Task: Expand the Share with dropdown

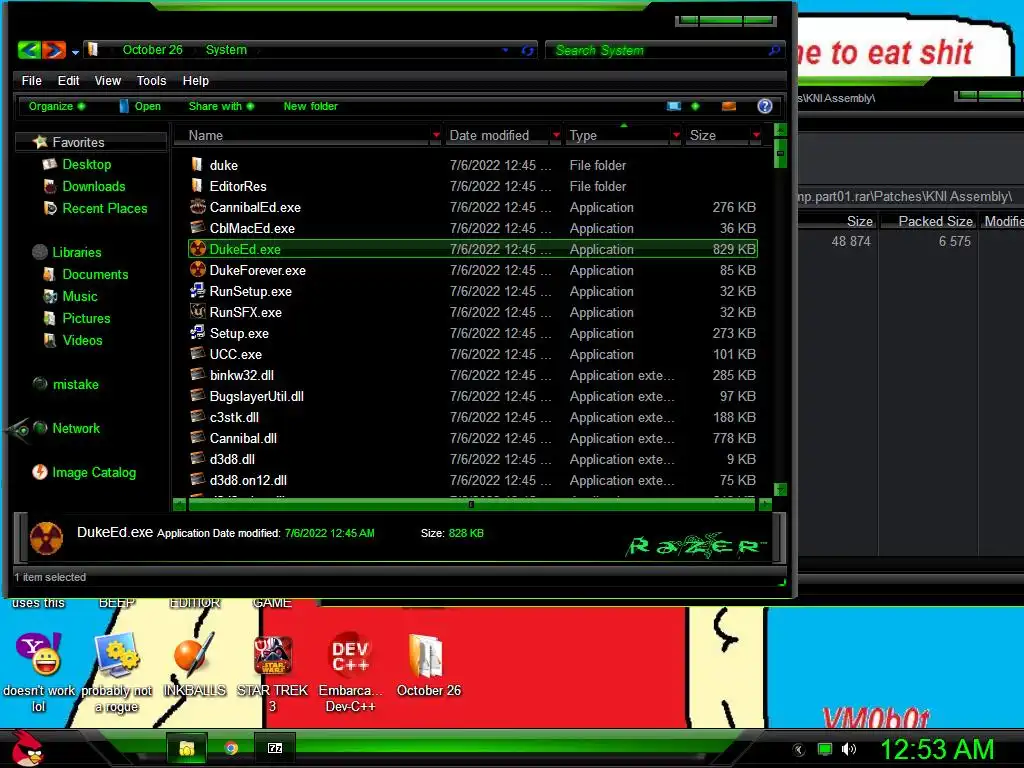Action: [221, 106]
